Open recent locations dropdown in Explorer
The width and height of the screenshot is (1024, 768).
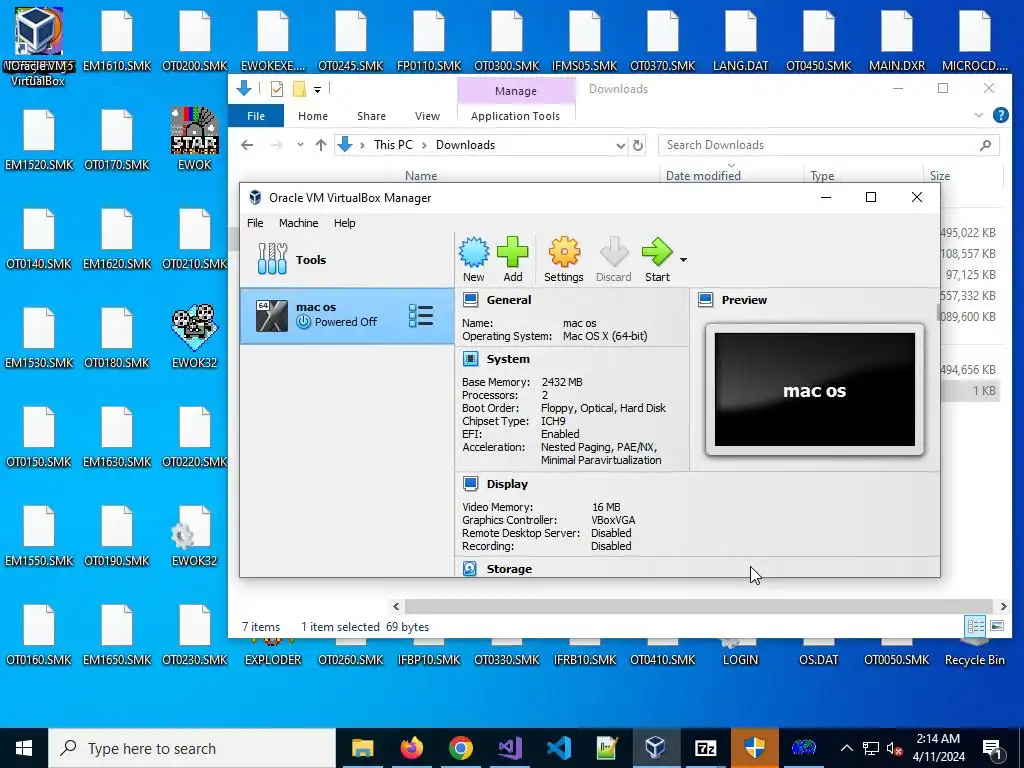click(x=300, y=145)
